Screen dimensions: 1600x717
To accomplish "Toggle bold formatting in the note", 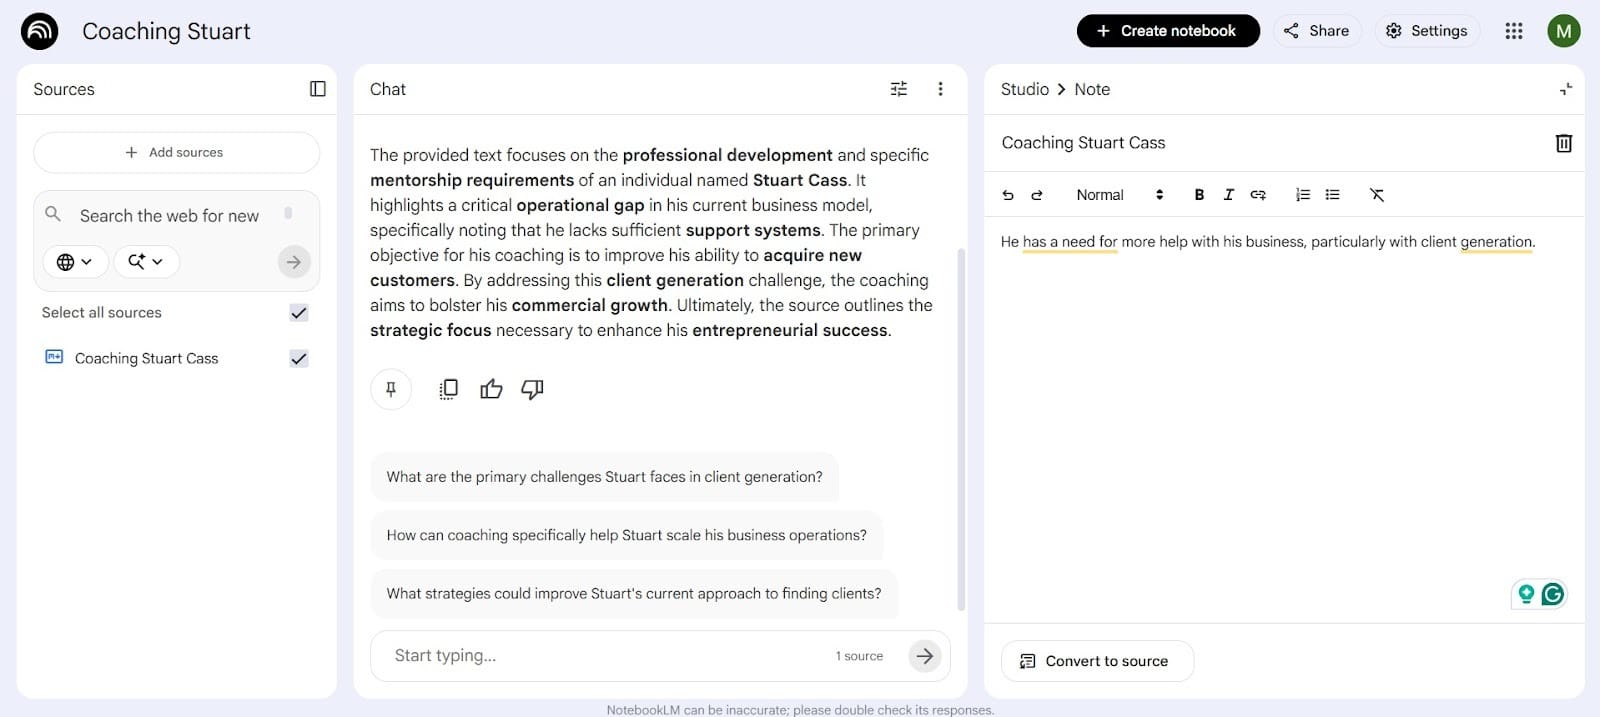I will click(x=1198, y=194).
